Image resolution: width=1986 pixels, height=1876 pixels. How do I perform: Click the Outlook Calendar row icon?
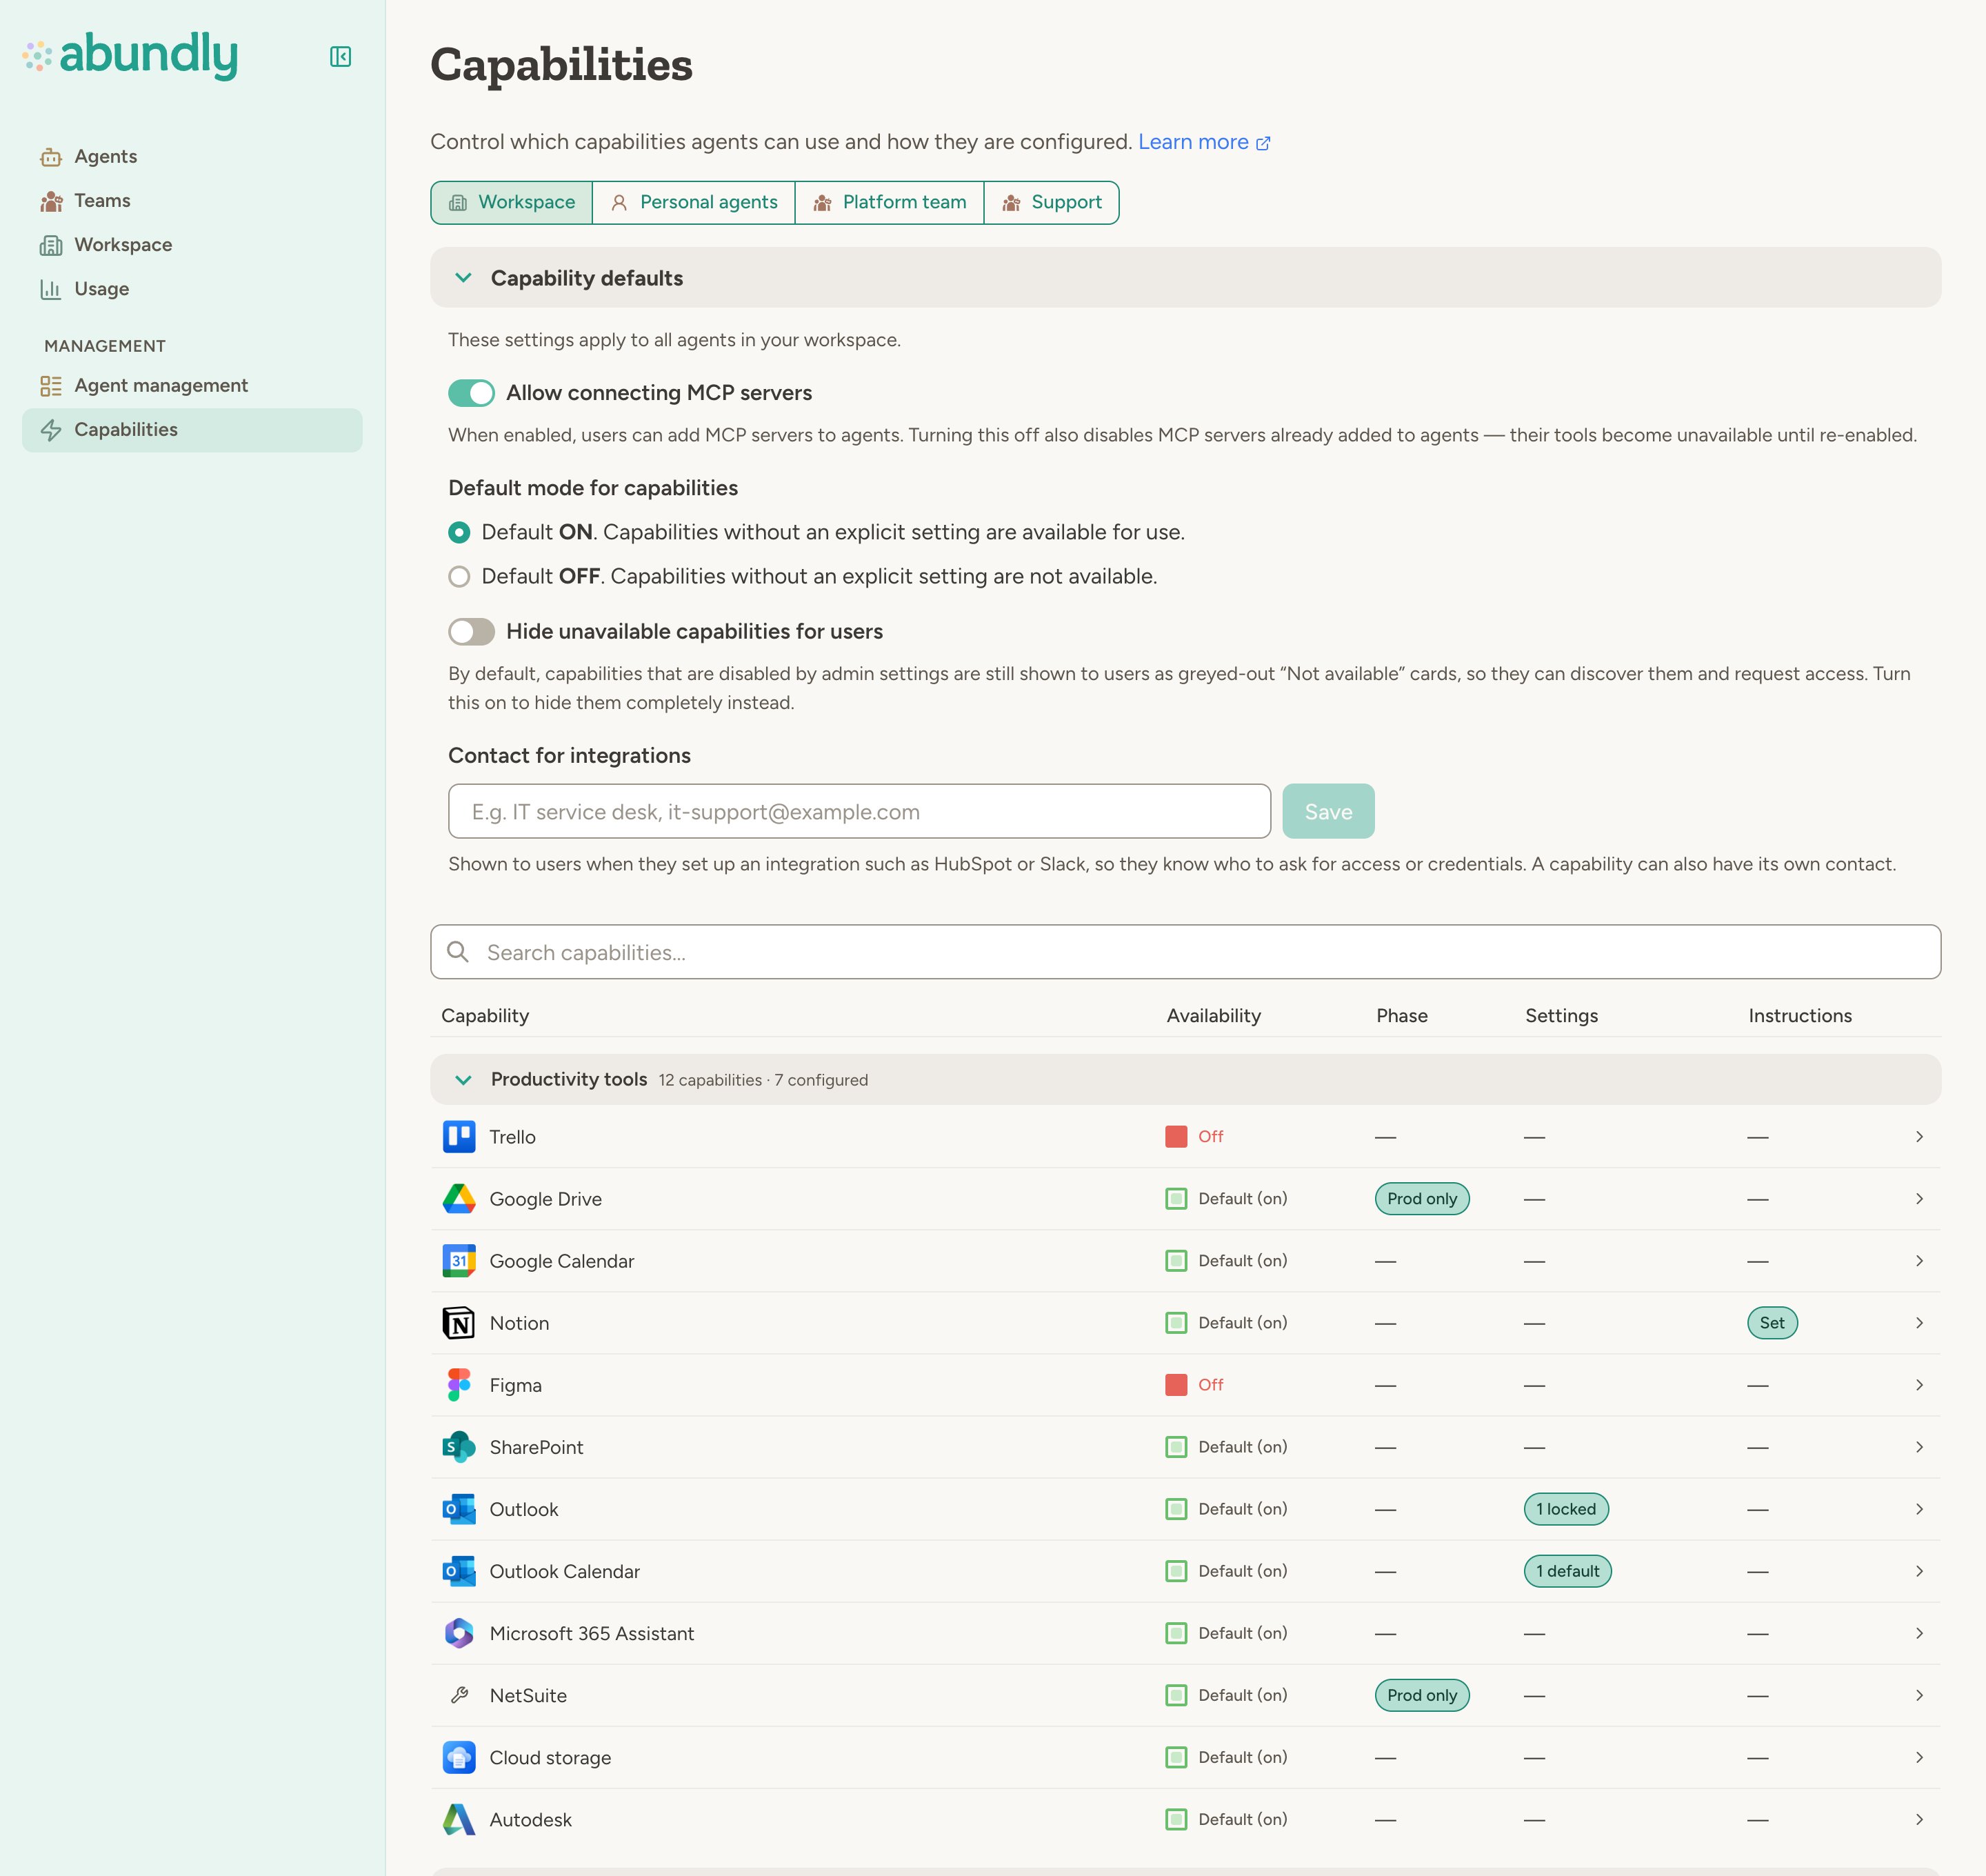pyautogui.click(x=459, y=1571)
